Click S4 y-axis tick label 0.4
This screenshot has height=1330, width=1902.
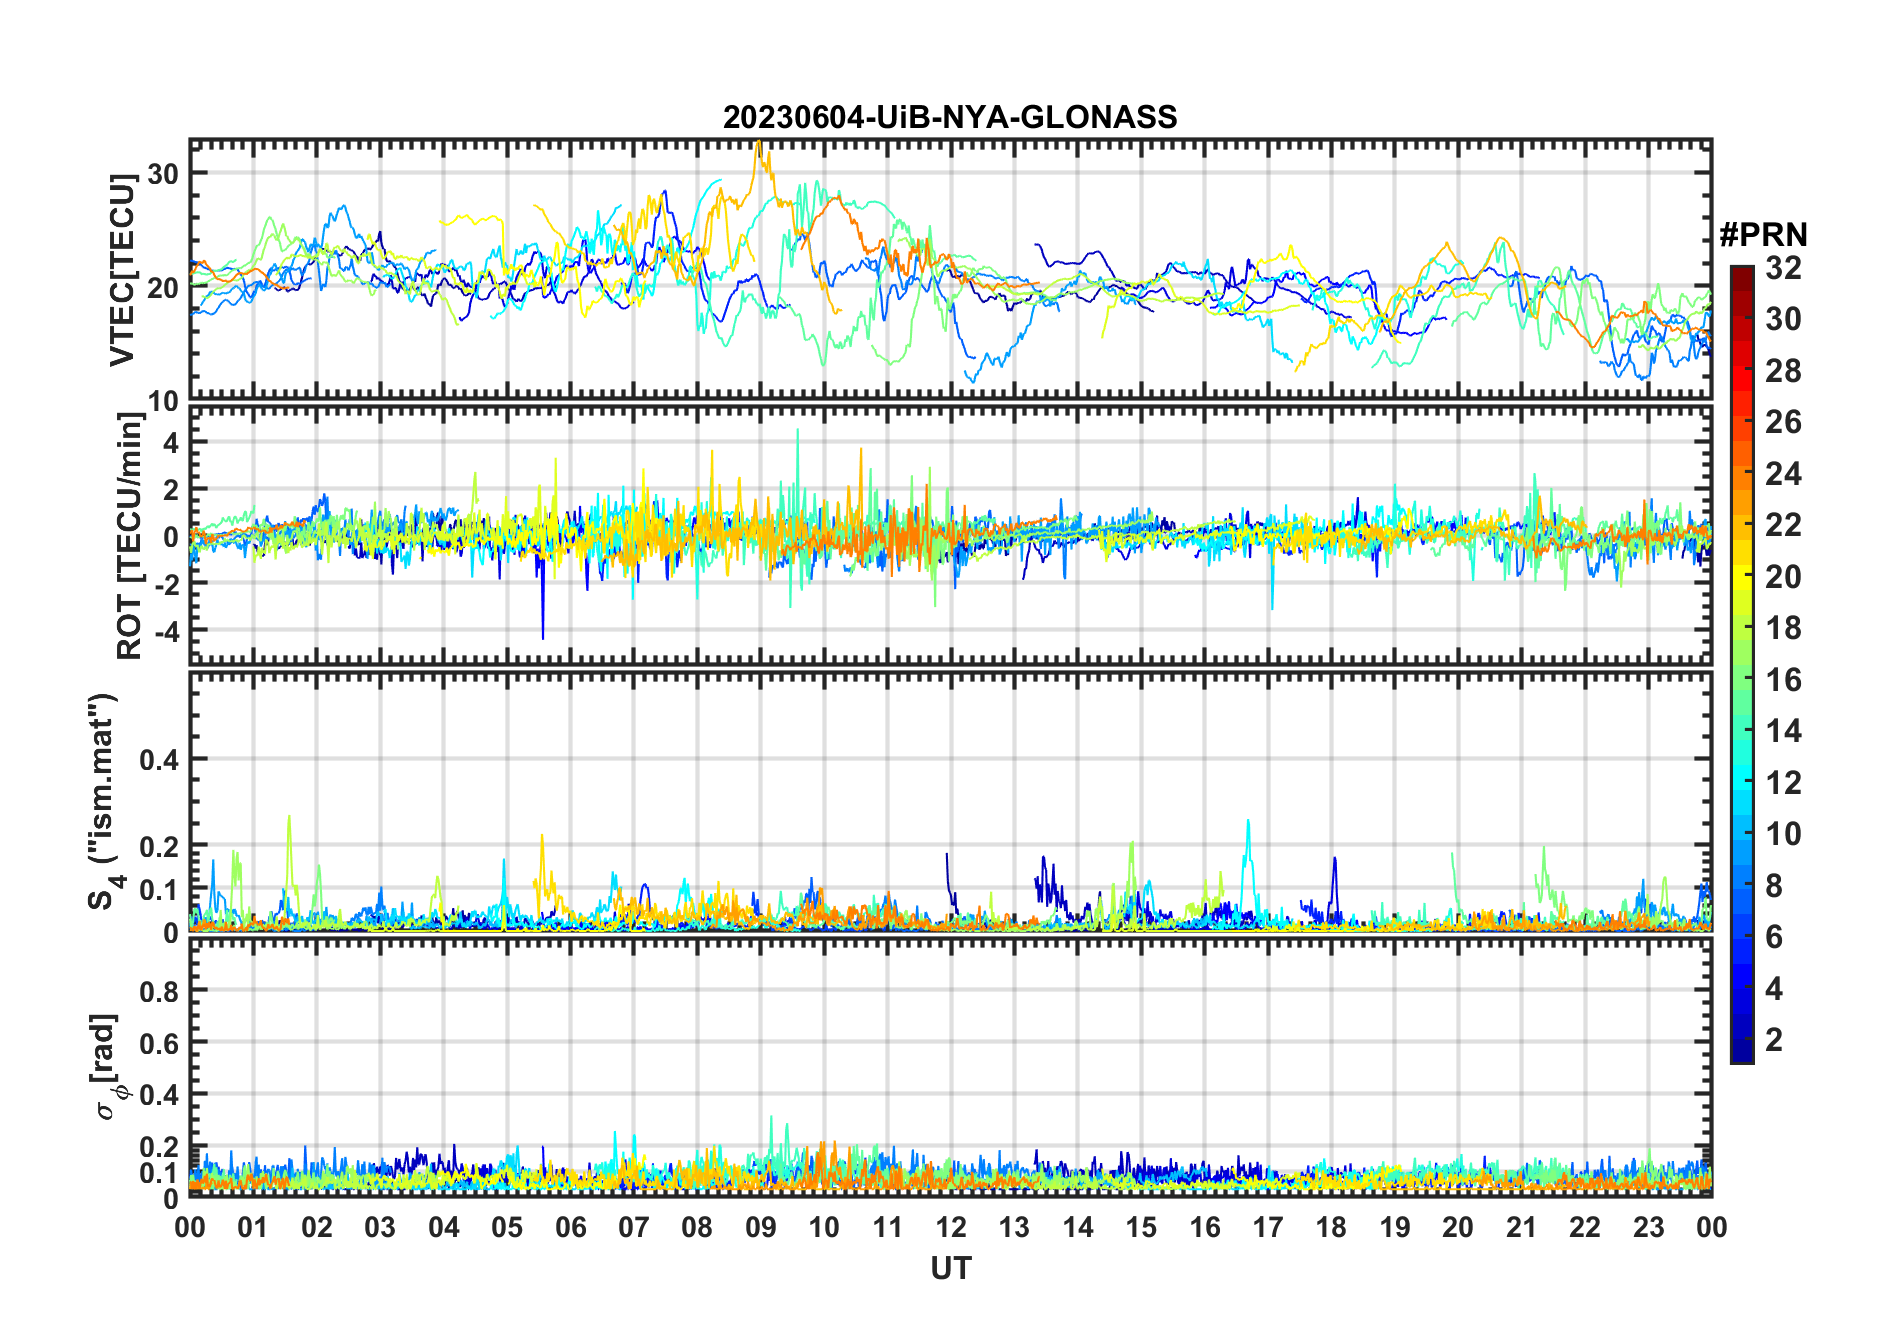pos(160,759)
